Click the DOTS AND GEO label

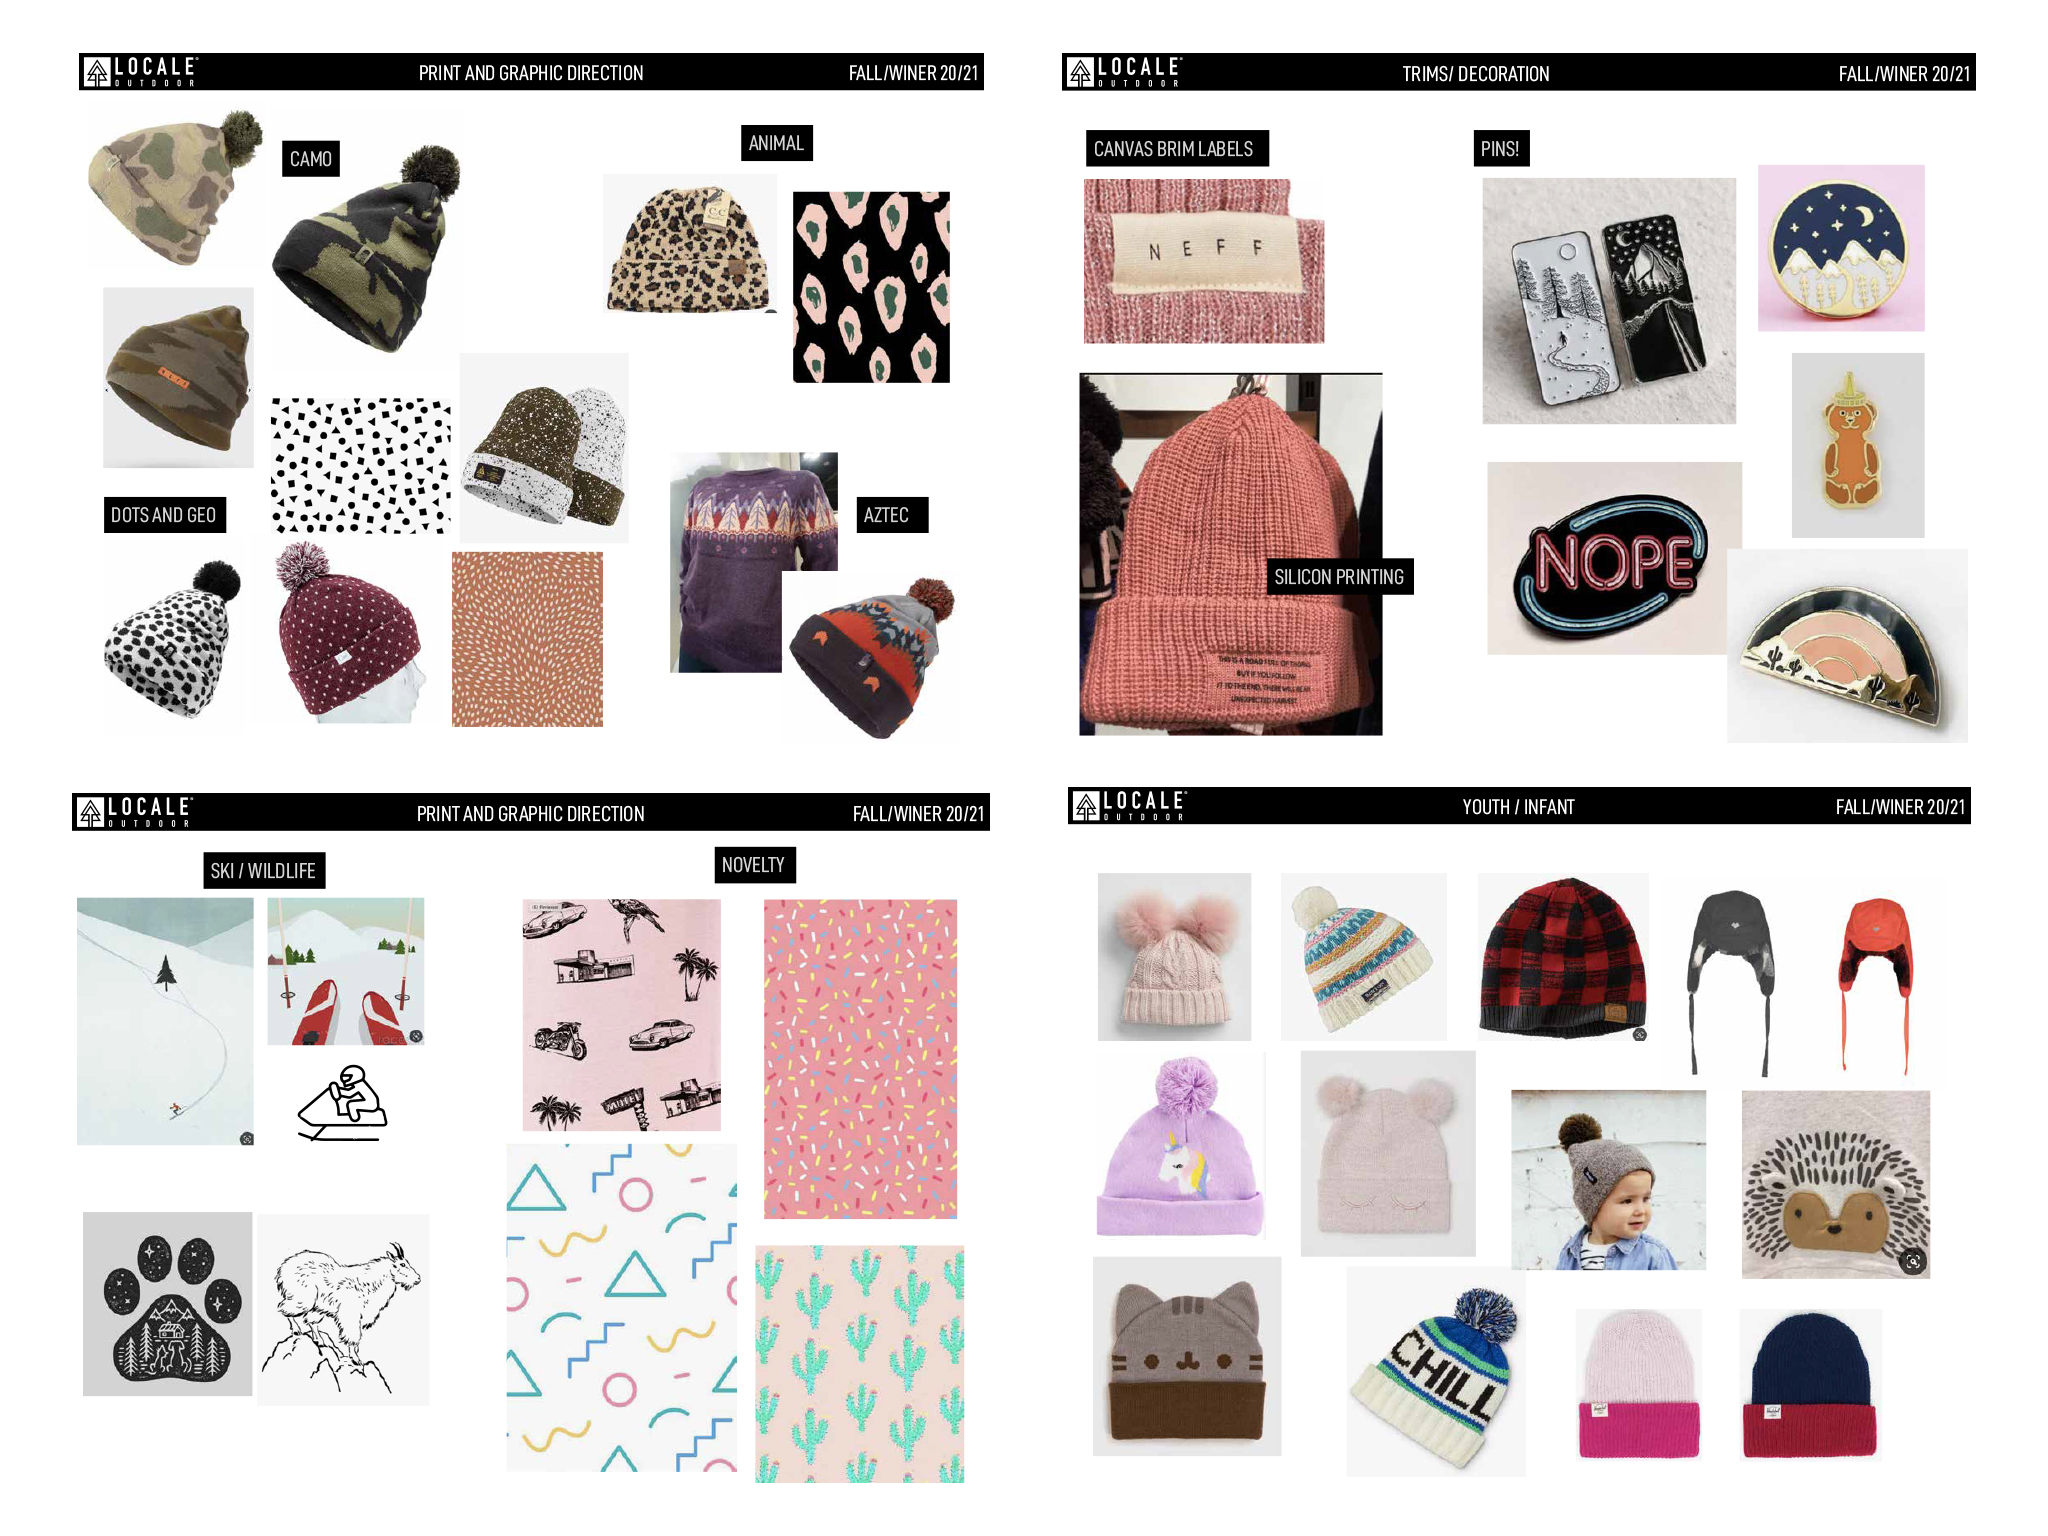164,515
